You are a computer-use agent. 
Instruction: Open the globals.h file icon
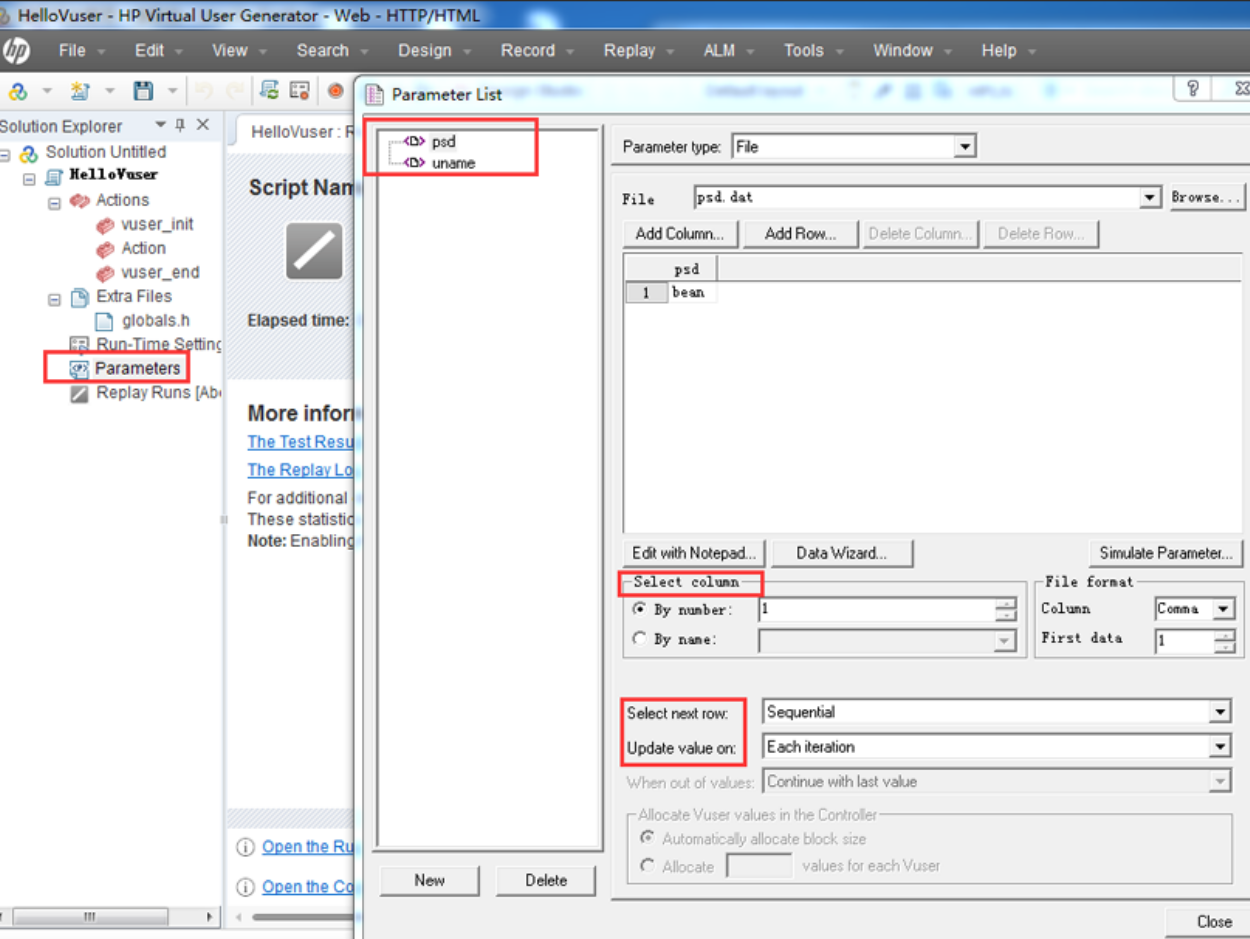click(x=104, y=321)
